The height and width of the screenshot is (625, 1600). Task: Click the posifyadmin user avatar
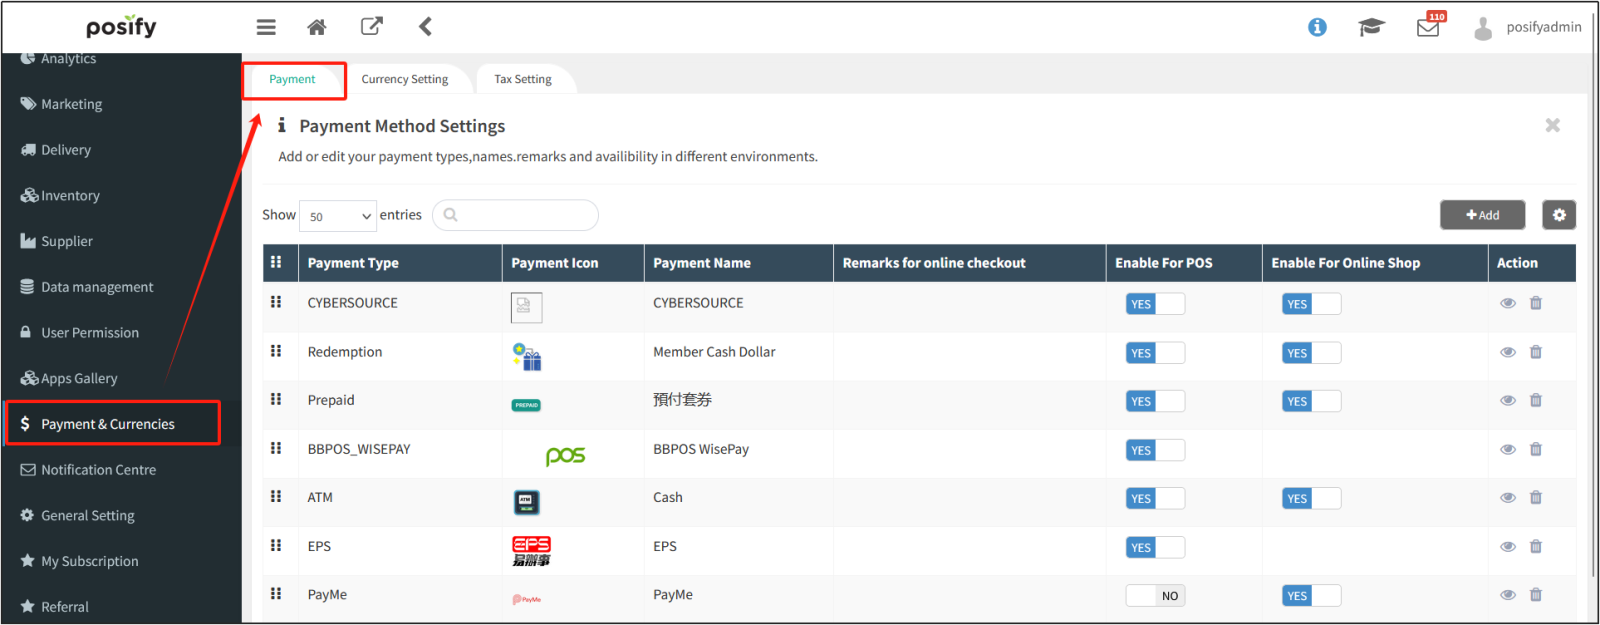pos(1483,28)
